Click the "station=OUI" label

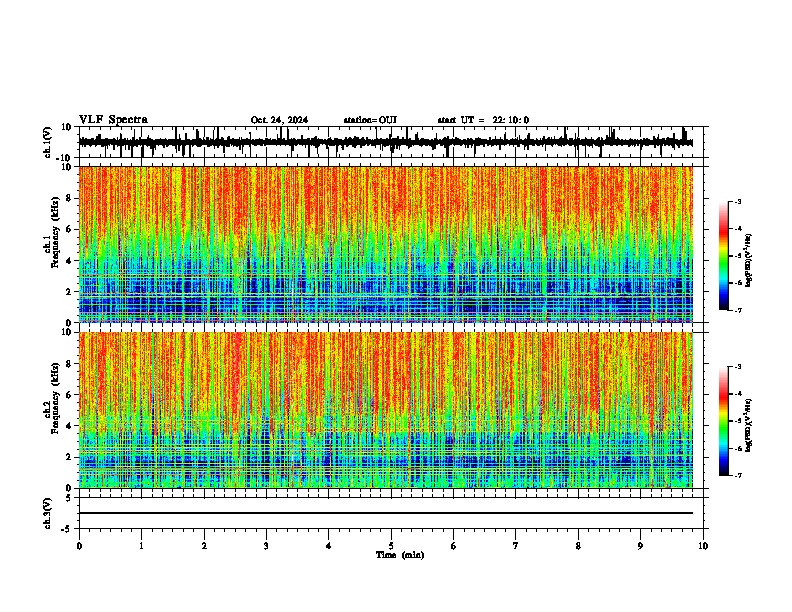click(370, 120)
